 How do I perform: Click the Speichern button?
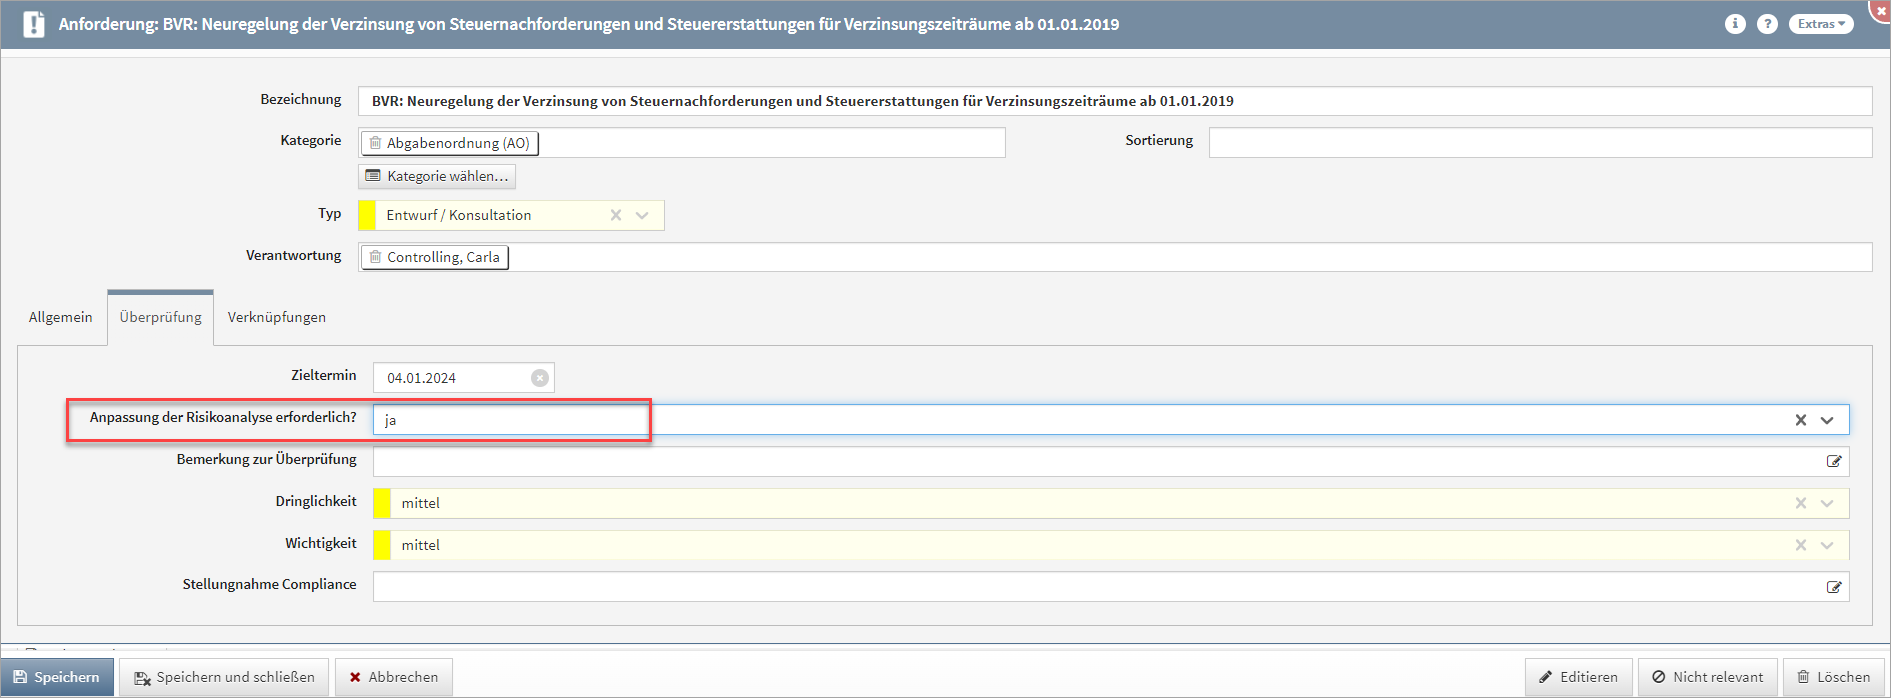pos(57,677)
